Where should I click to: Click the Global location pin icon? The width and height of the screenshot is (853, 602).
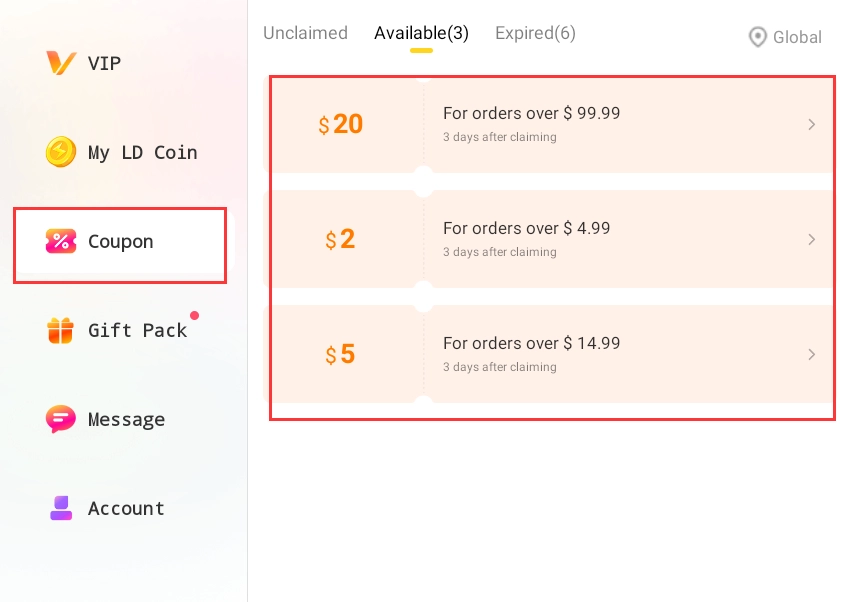pyautogui.click(x=757, y=37)
